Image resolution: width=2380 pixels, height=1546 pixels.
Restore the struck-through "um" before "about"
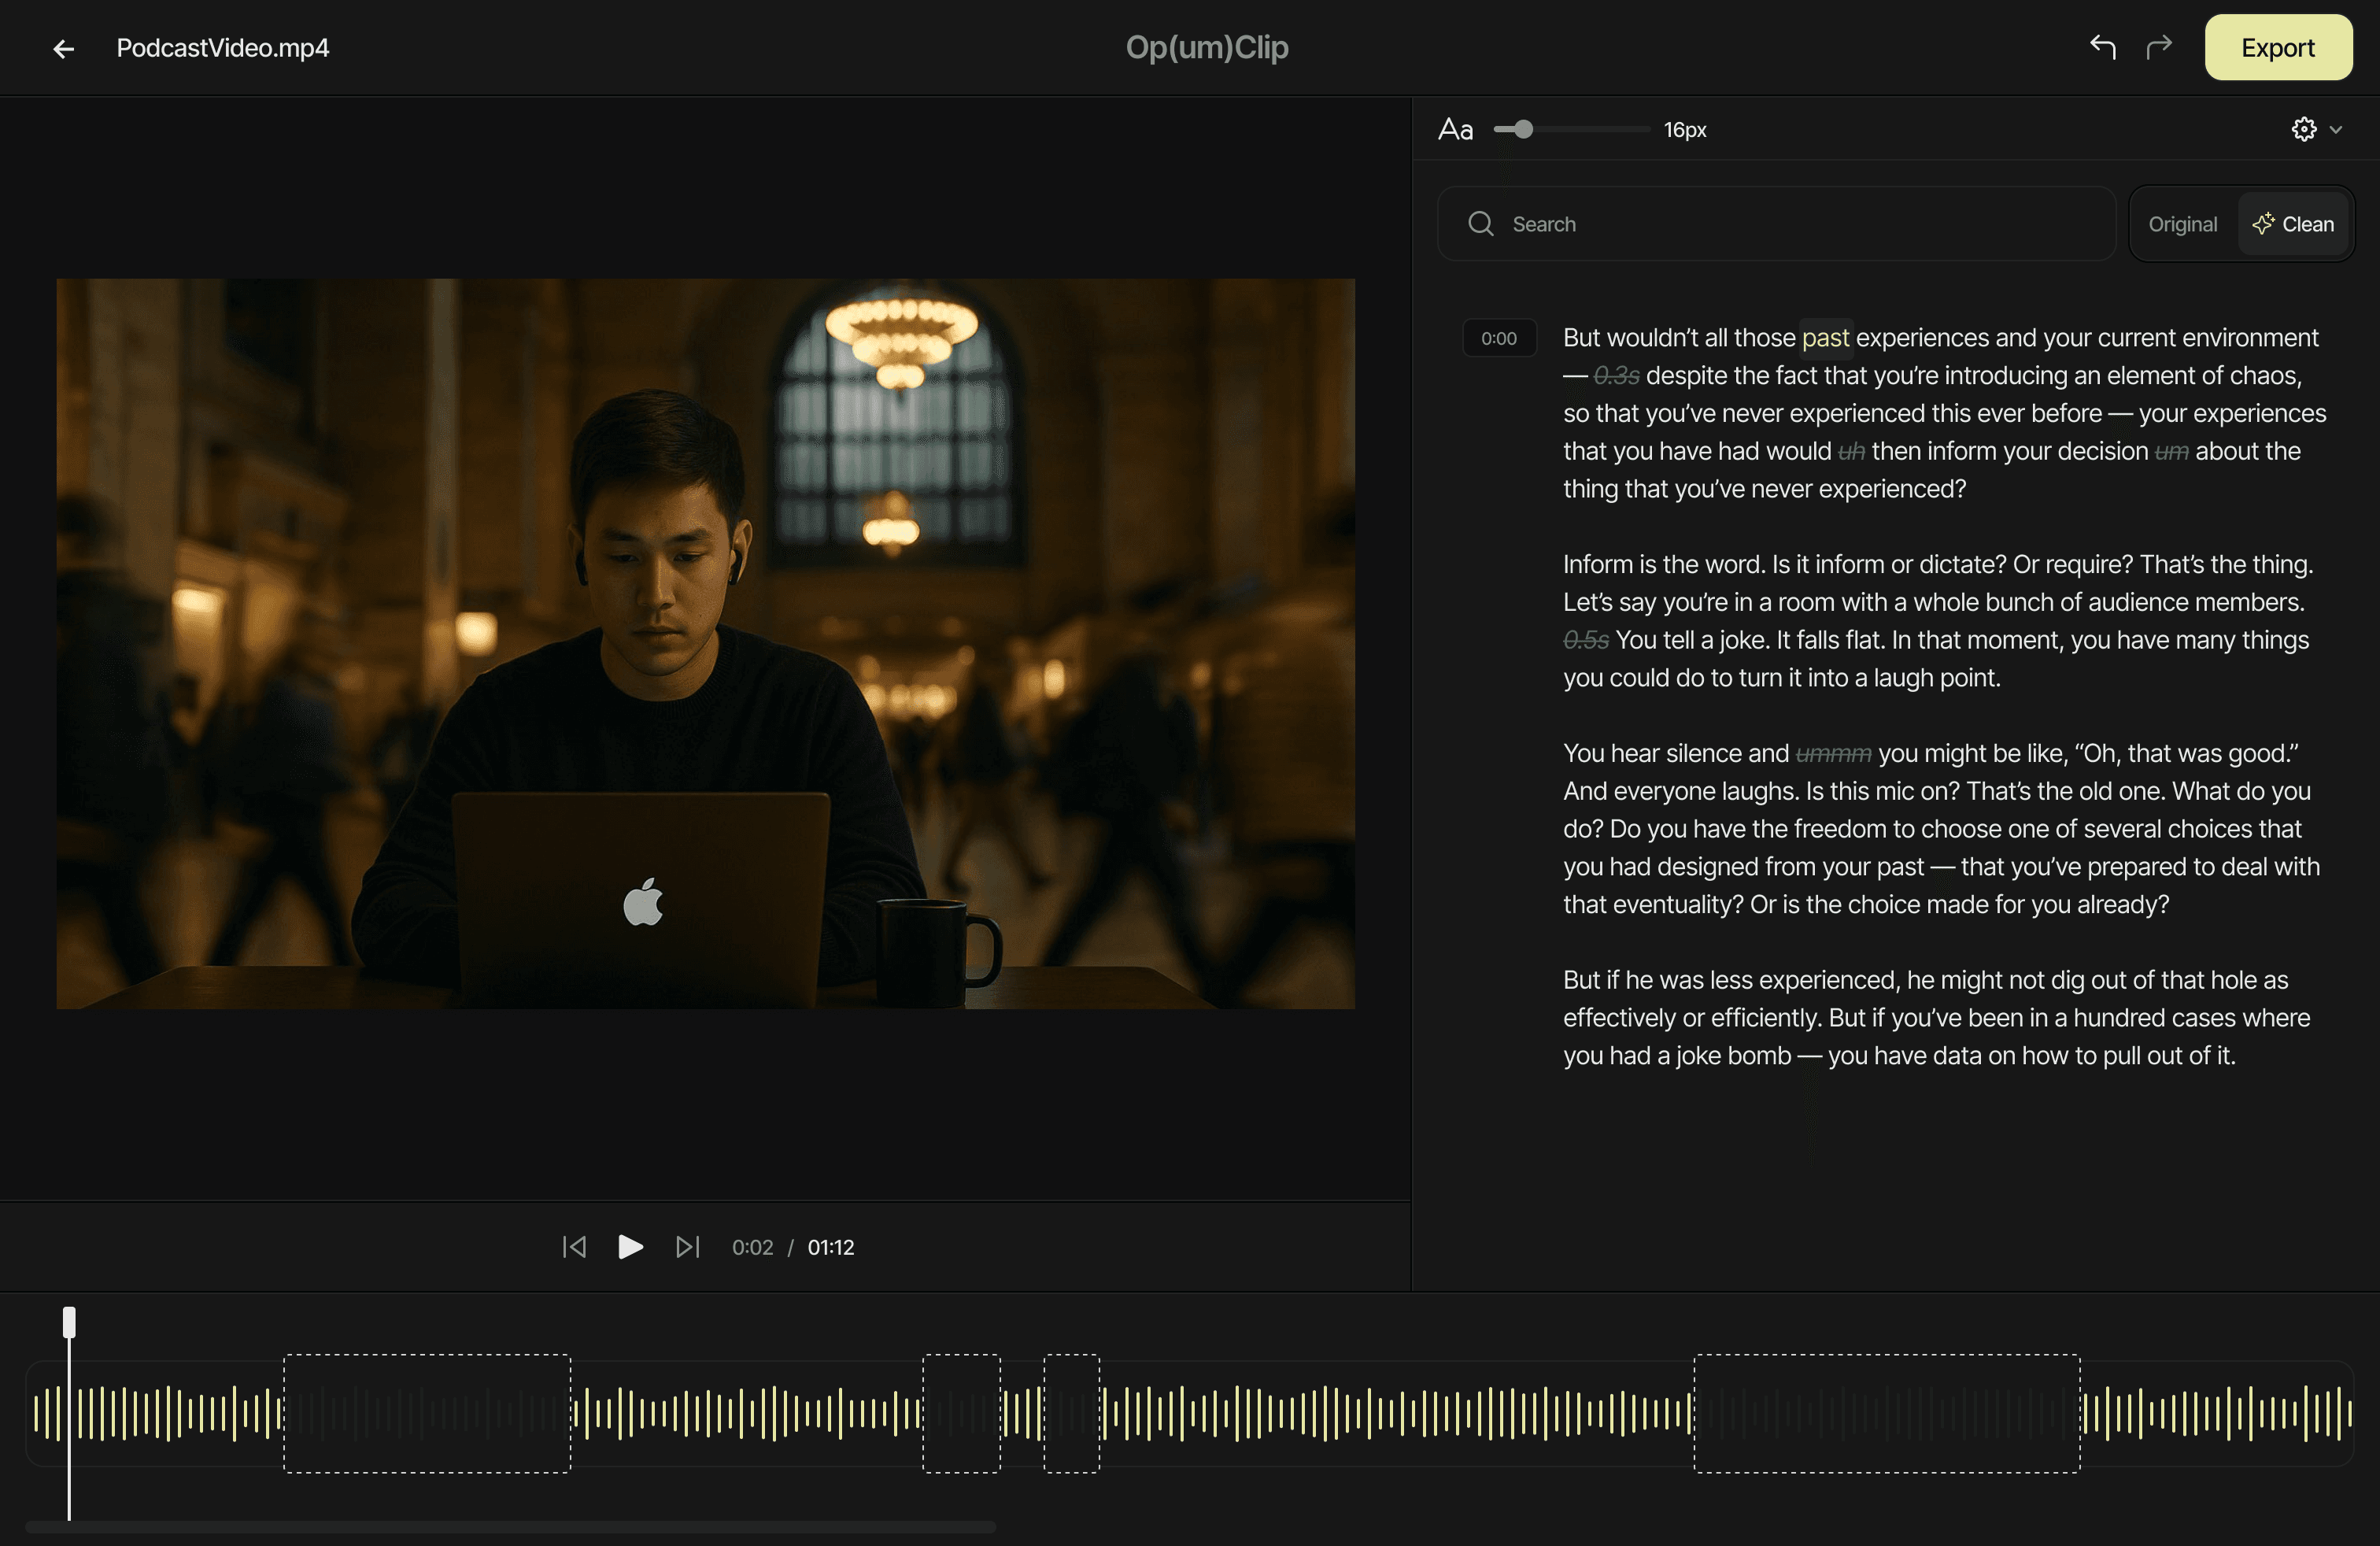[2171, 452]
